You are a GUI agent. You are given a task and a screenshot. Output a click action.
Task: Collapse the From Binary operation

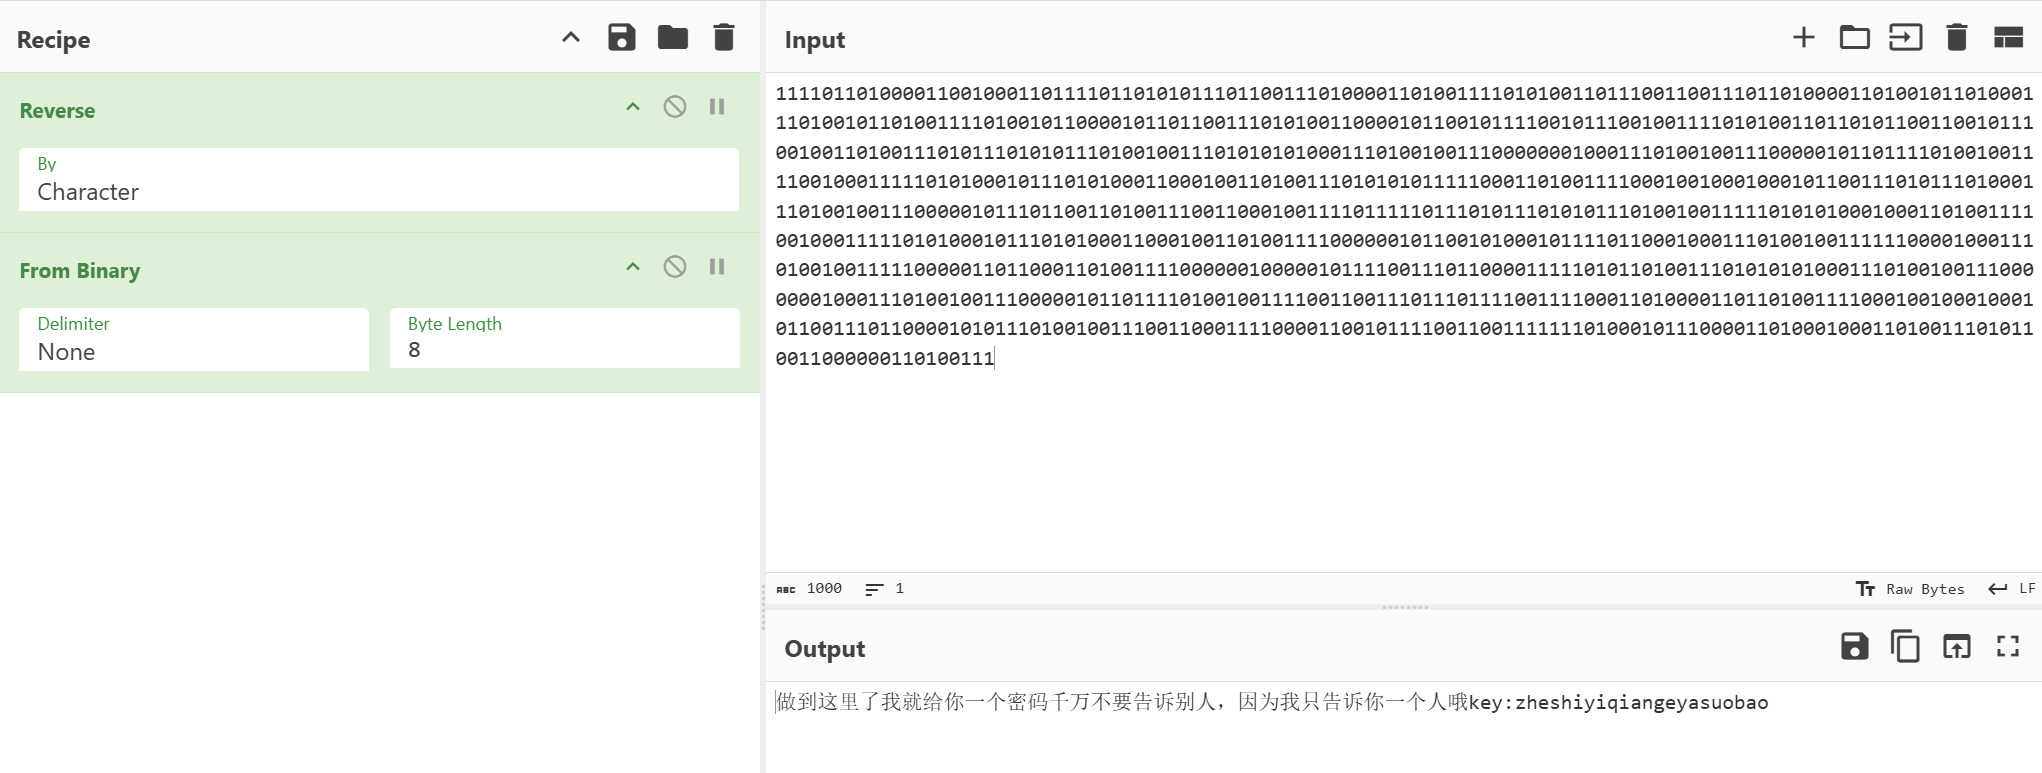point(633,267)
